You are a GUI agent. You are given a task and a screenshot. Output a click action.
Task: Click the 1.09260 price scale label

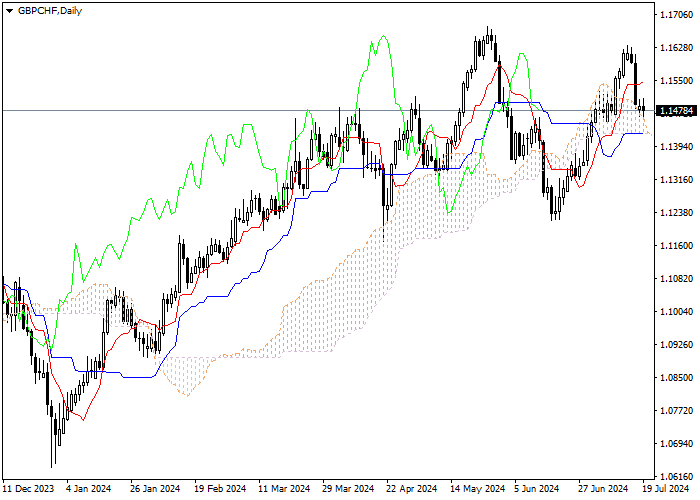676,345
